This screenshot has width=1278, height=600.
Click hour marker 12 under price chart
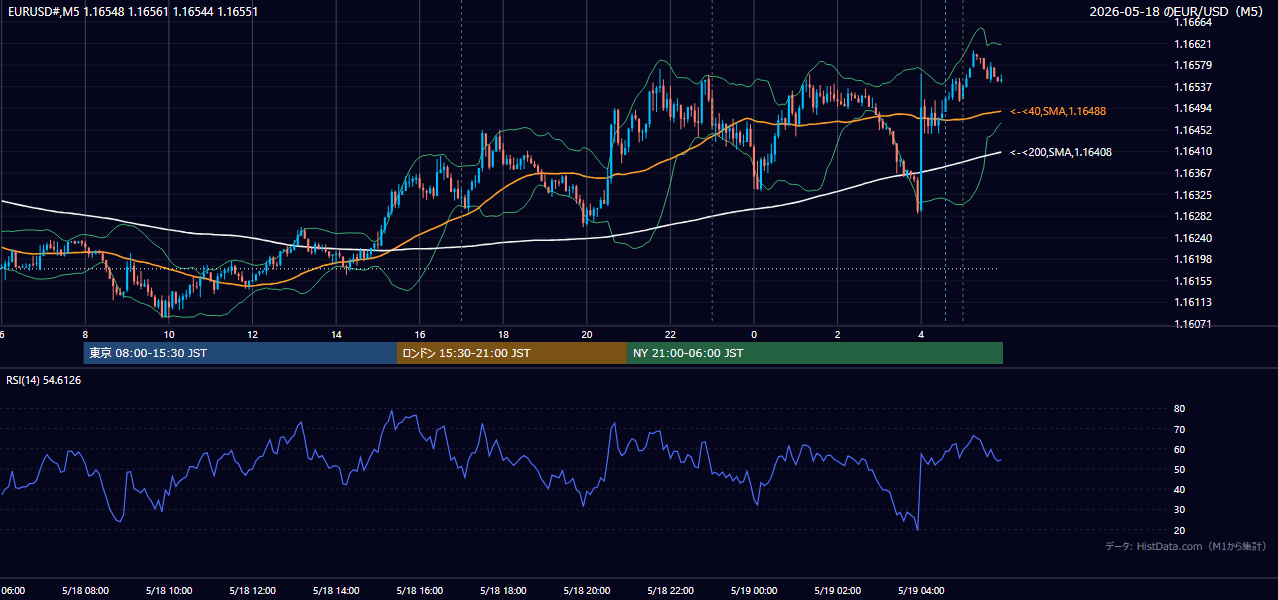tap(253, 335)
